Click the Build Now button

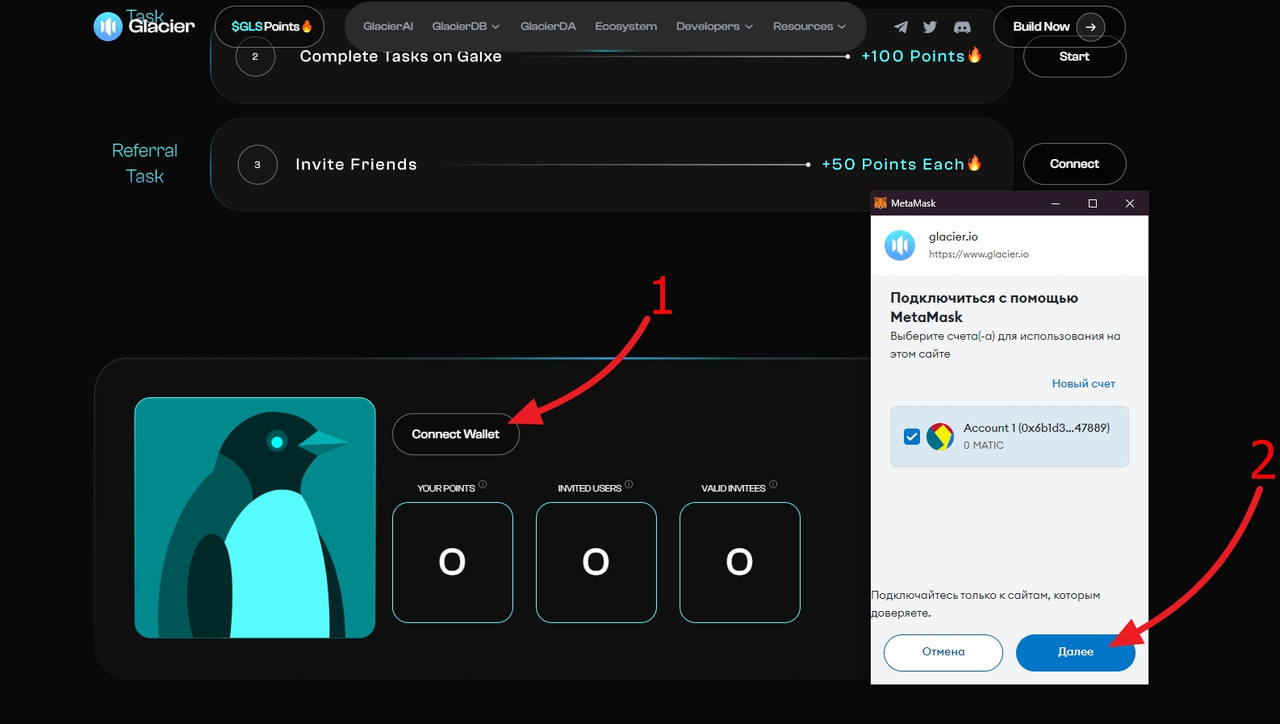[x=1059, y=26]
